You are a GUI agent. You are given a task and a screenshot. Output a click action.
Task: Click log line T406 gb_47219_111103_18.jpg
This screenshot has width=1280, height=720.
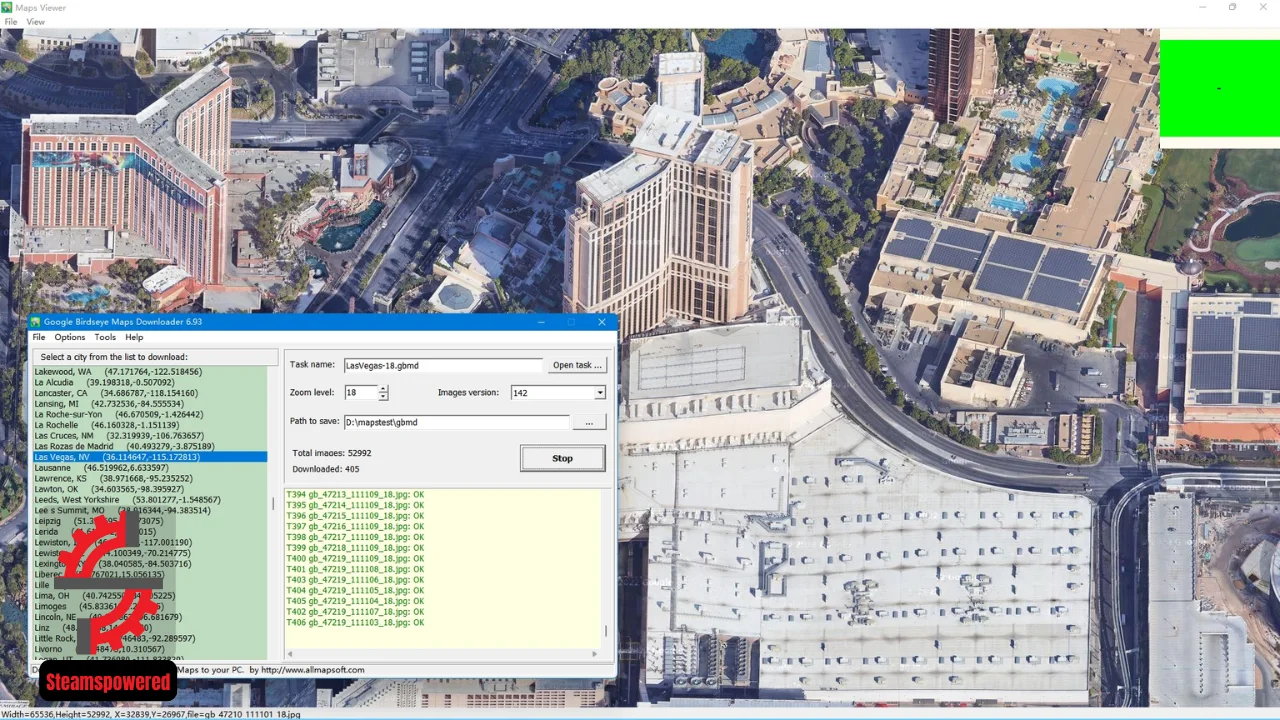(355, 622)
